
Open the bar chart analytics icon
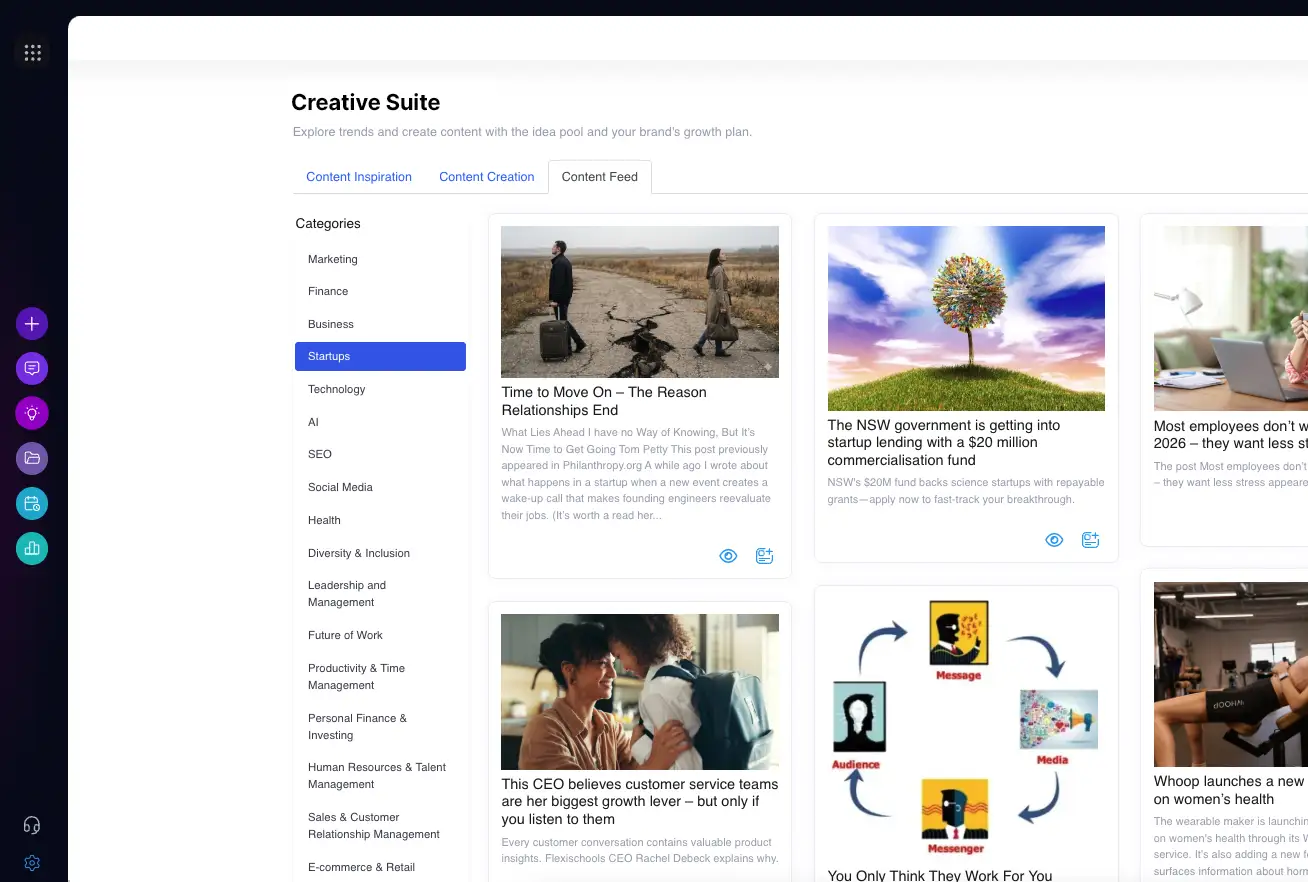[32, 548]
